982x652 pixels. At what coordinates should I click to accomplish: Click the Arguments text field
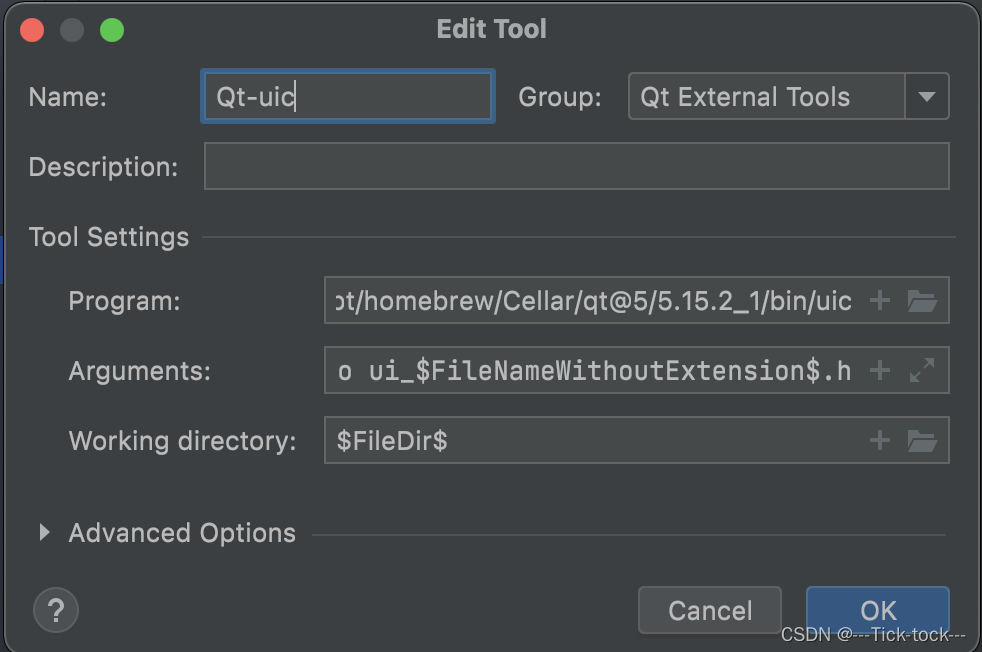click(595, 371)
